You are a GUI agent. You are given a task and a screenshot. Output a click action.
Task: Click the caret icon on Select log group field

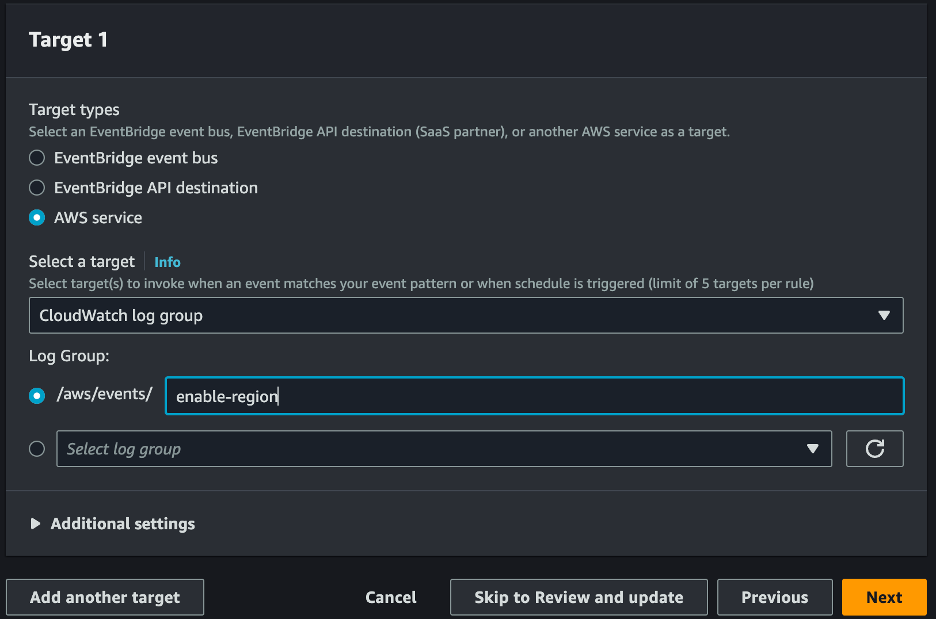pyautogui.click(x=812, y=448)
